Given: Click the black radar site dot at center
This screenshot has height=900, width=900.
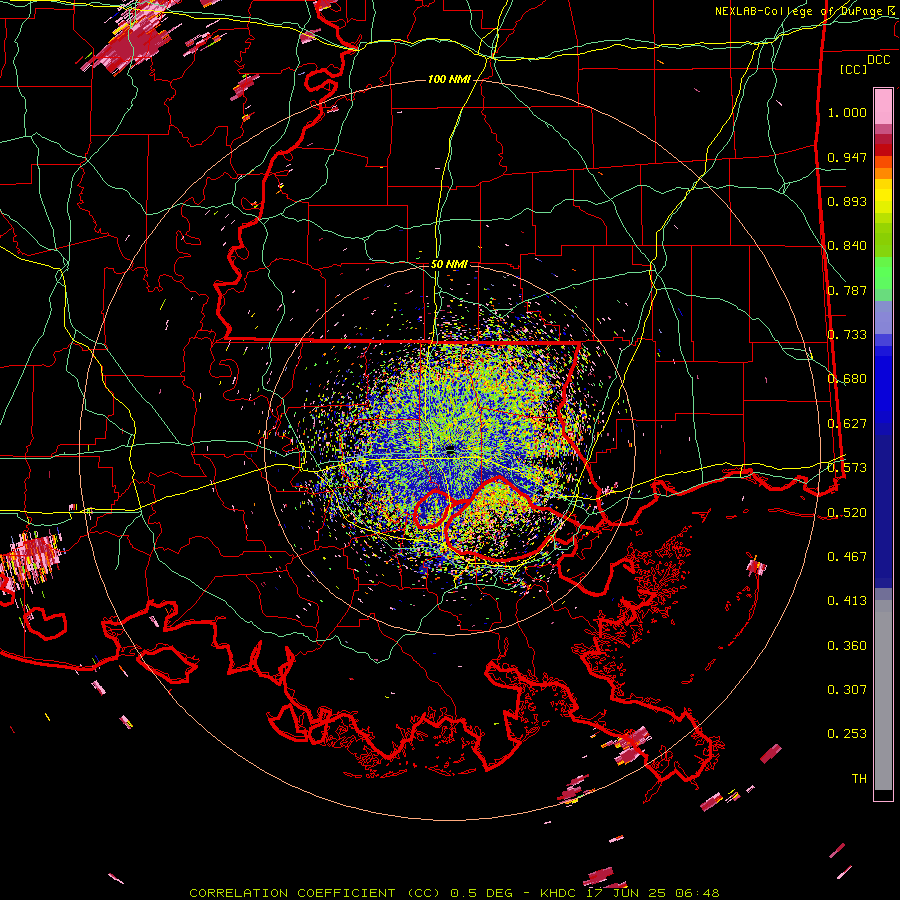Looking at the screenshot, I should (450, 451).
